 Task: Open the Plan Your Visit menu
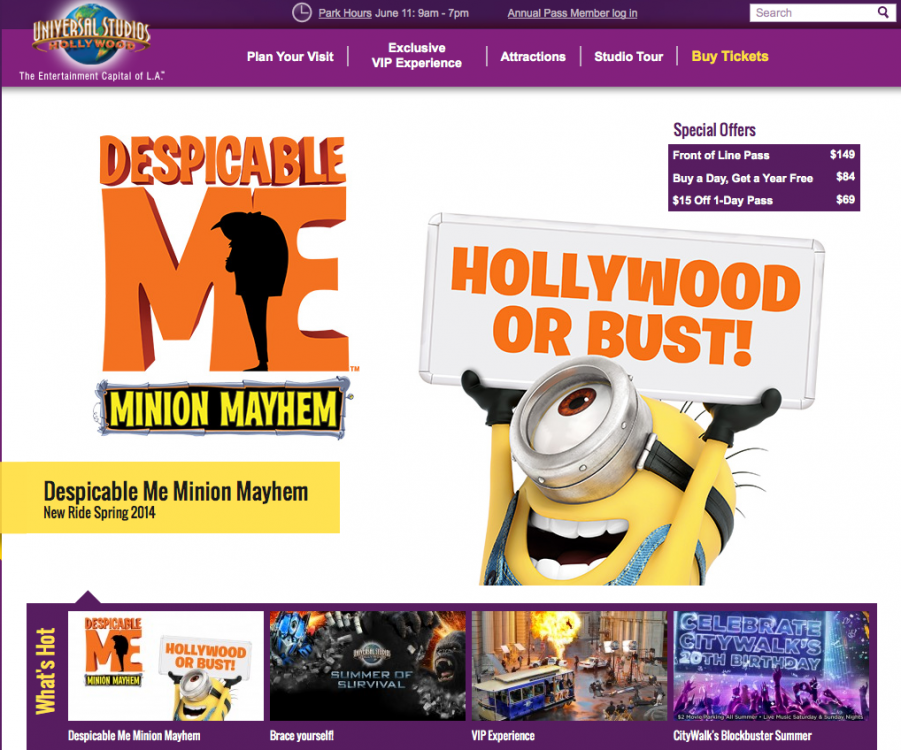click(x=290, y=57)
